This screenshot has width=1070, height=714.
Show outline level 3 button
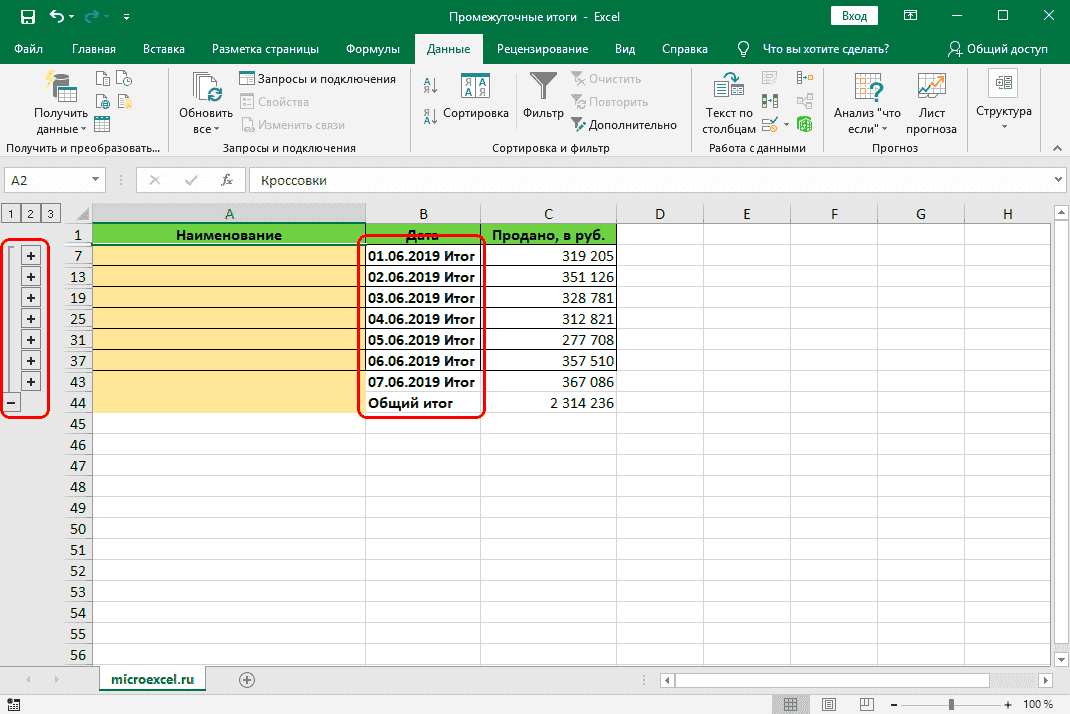pos(51,213)
